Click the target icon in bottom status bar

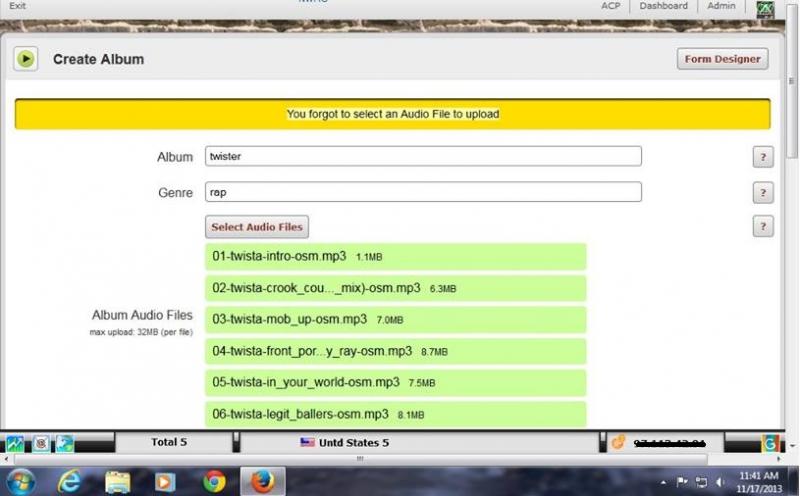(41, 443)
